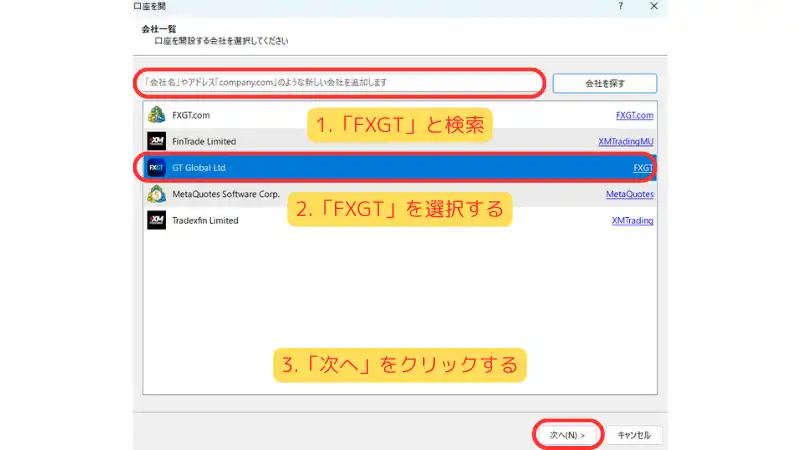Click the MetaQuotes Software Corp. icon
The height and width of the screenshot is (450, 800).
tap(157, 194)
